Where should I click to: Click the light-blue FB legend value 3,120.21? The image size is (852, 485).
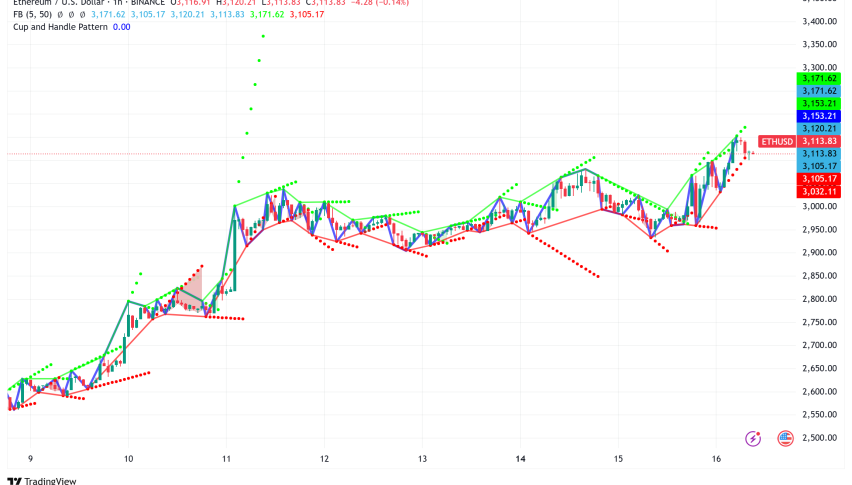pos(187,14)
